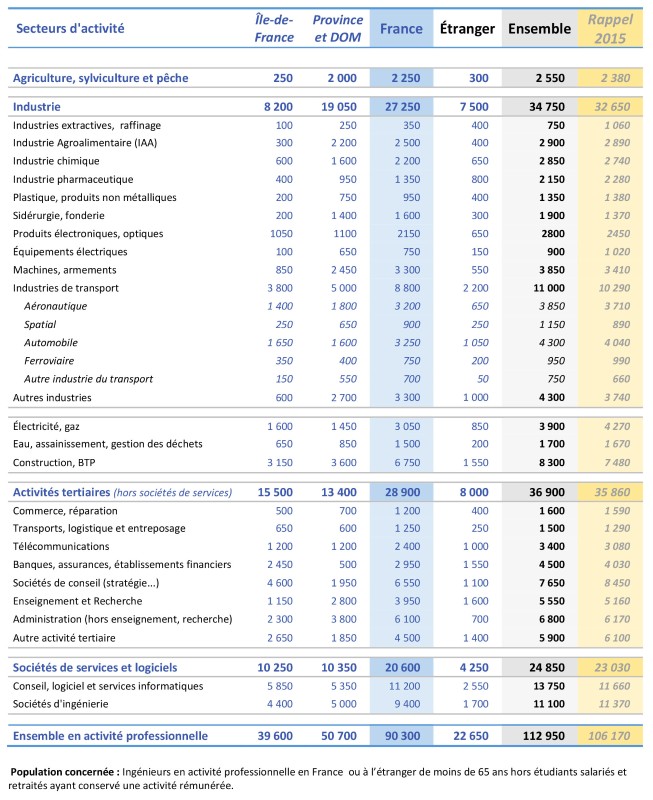Click Activités tertiaires Île-de-France value '15 500'

(x=275, y=492)
